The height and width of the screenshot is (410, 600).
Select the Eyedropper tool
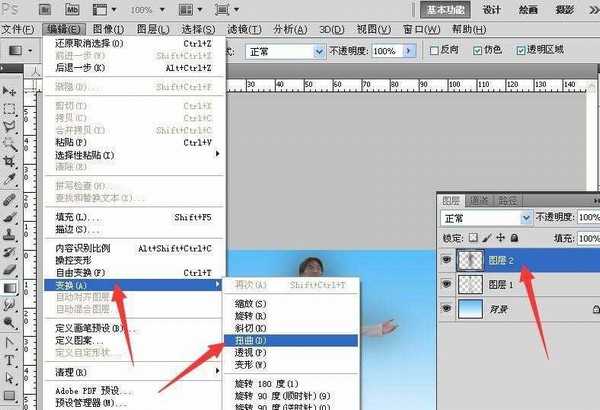[x=9, y=179]
